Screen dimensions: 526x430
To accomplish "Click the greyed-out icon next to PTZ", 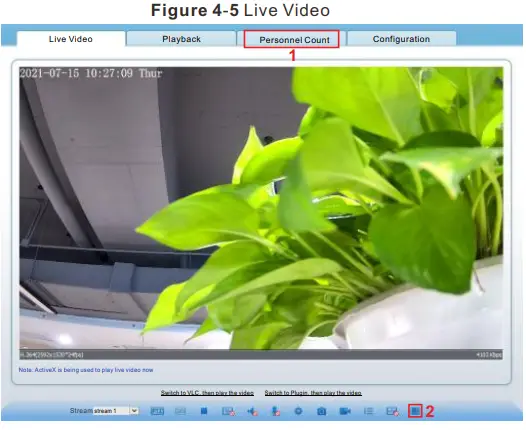I will pyautogui.click(x=180, y=411).
